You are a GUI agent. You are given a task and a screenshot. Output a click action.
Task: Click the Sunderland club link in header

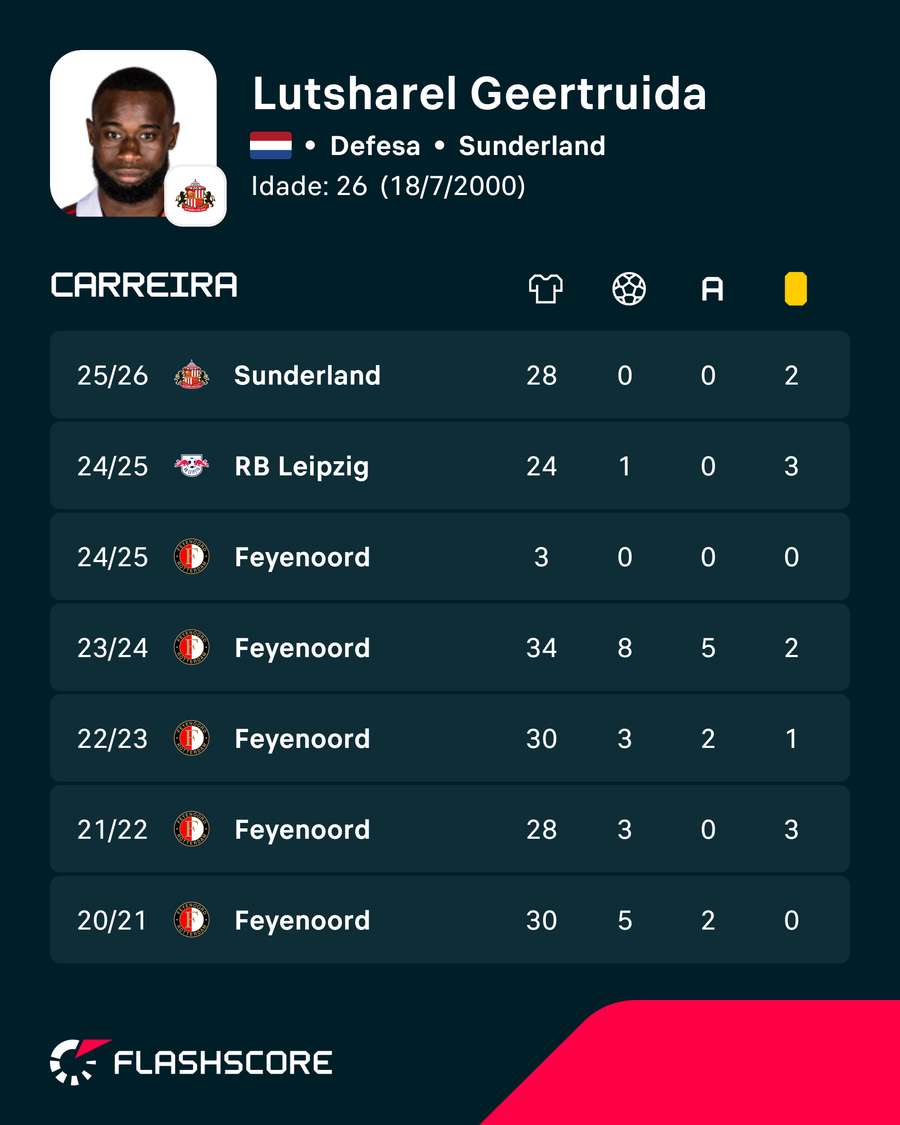pos(532,146)
